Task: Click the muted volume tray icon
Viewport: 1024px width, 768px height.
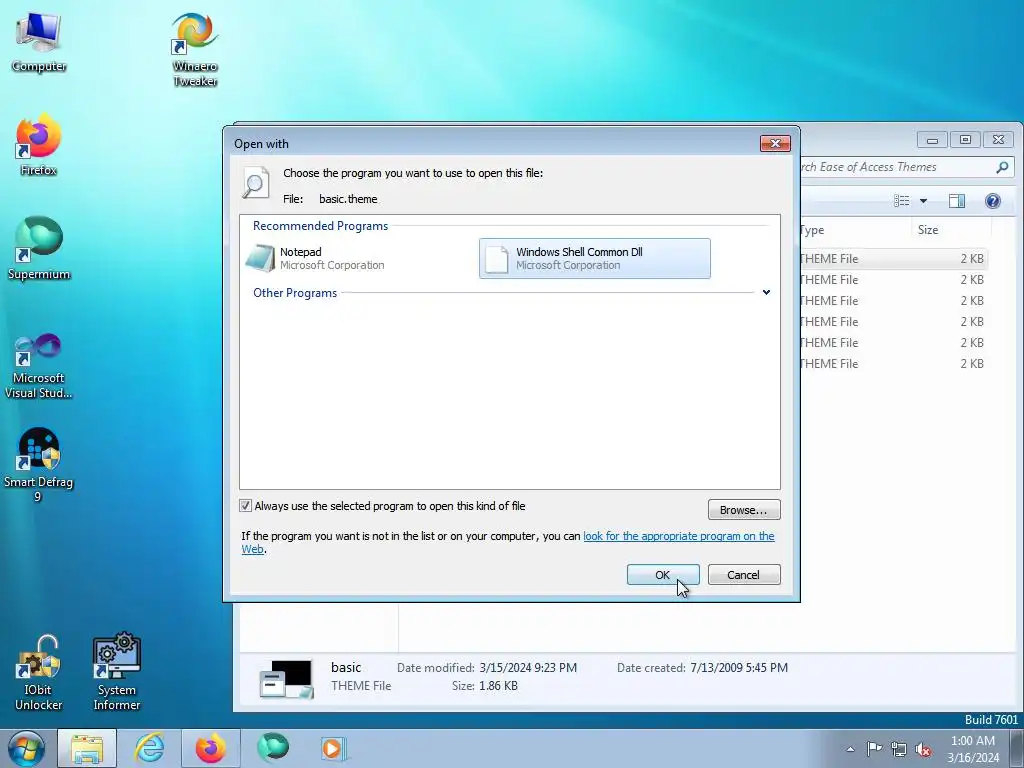Action: (923, 749)
